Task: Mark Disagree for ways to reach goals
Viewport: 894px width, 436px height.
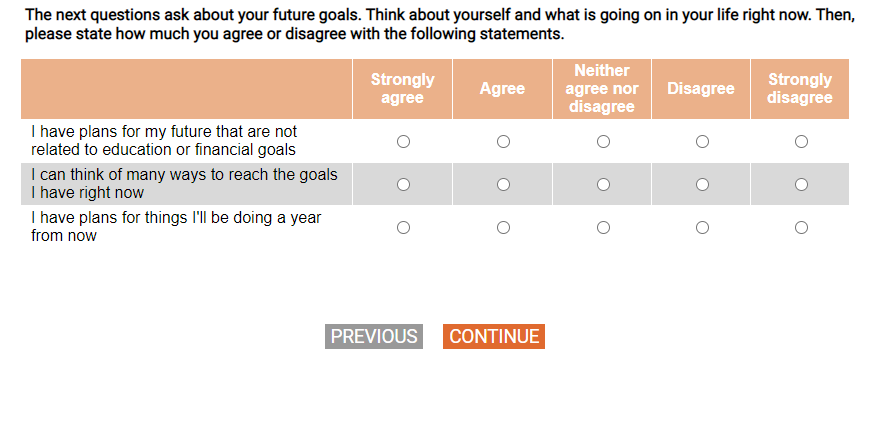Action: (x=702, y=184)
